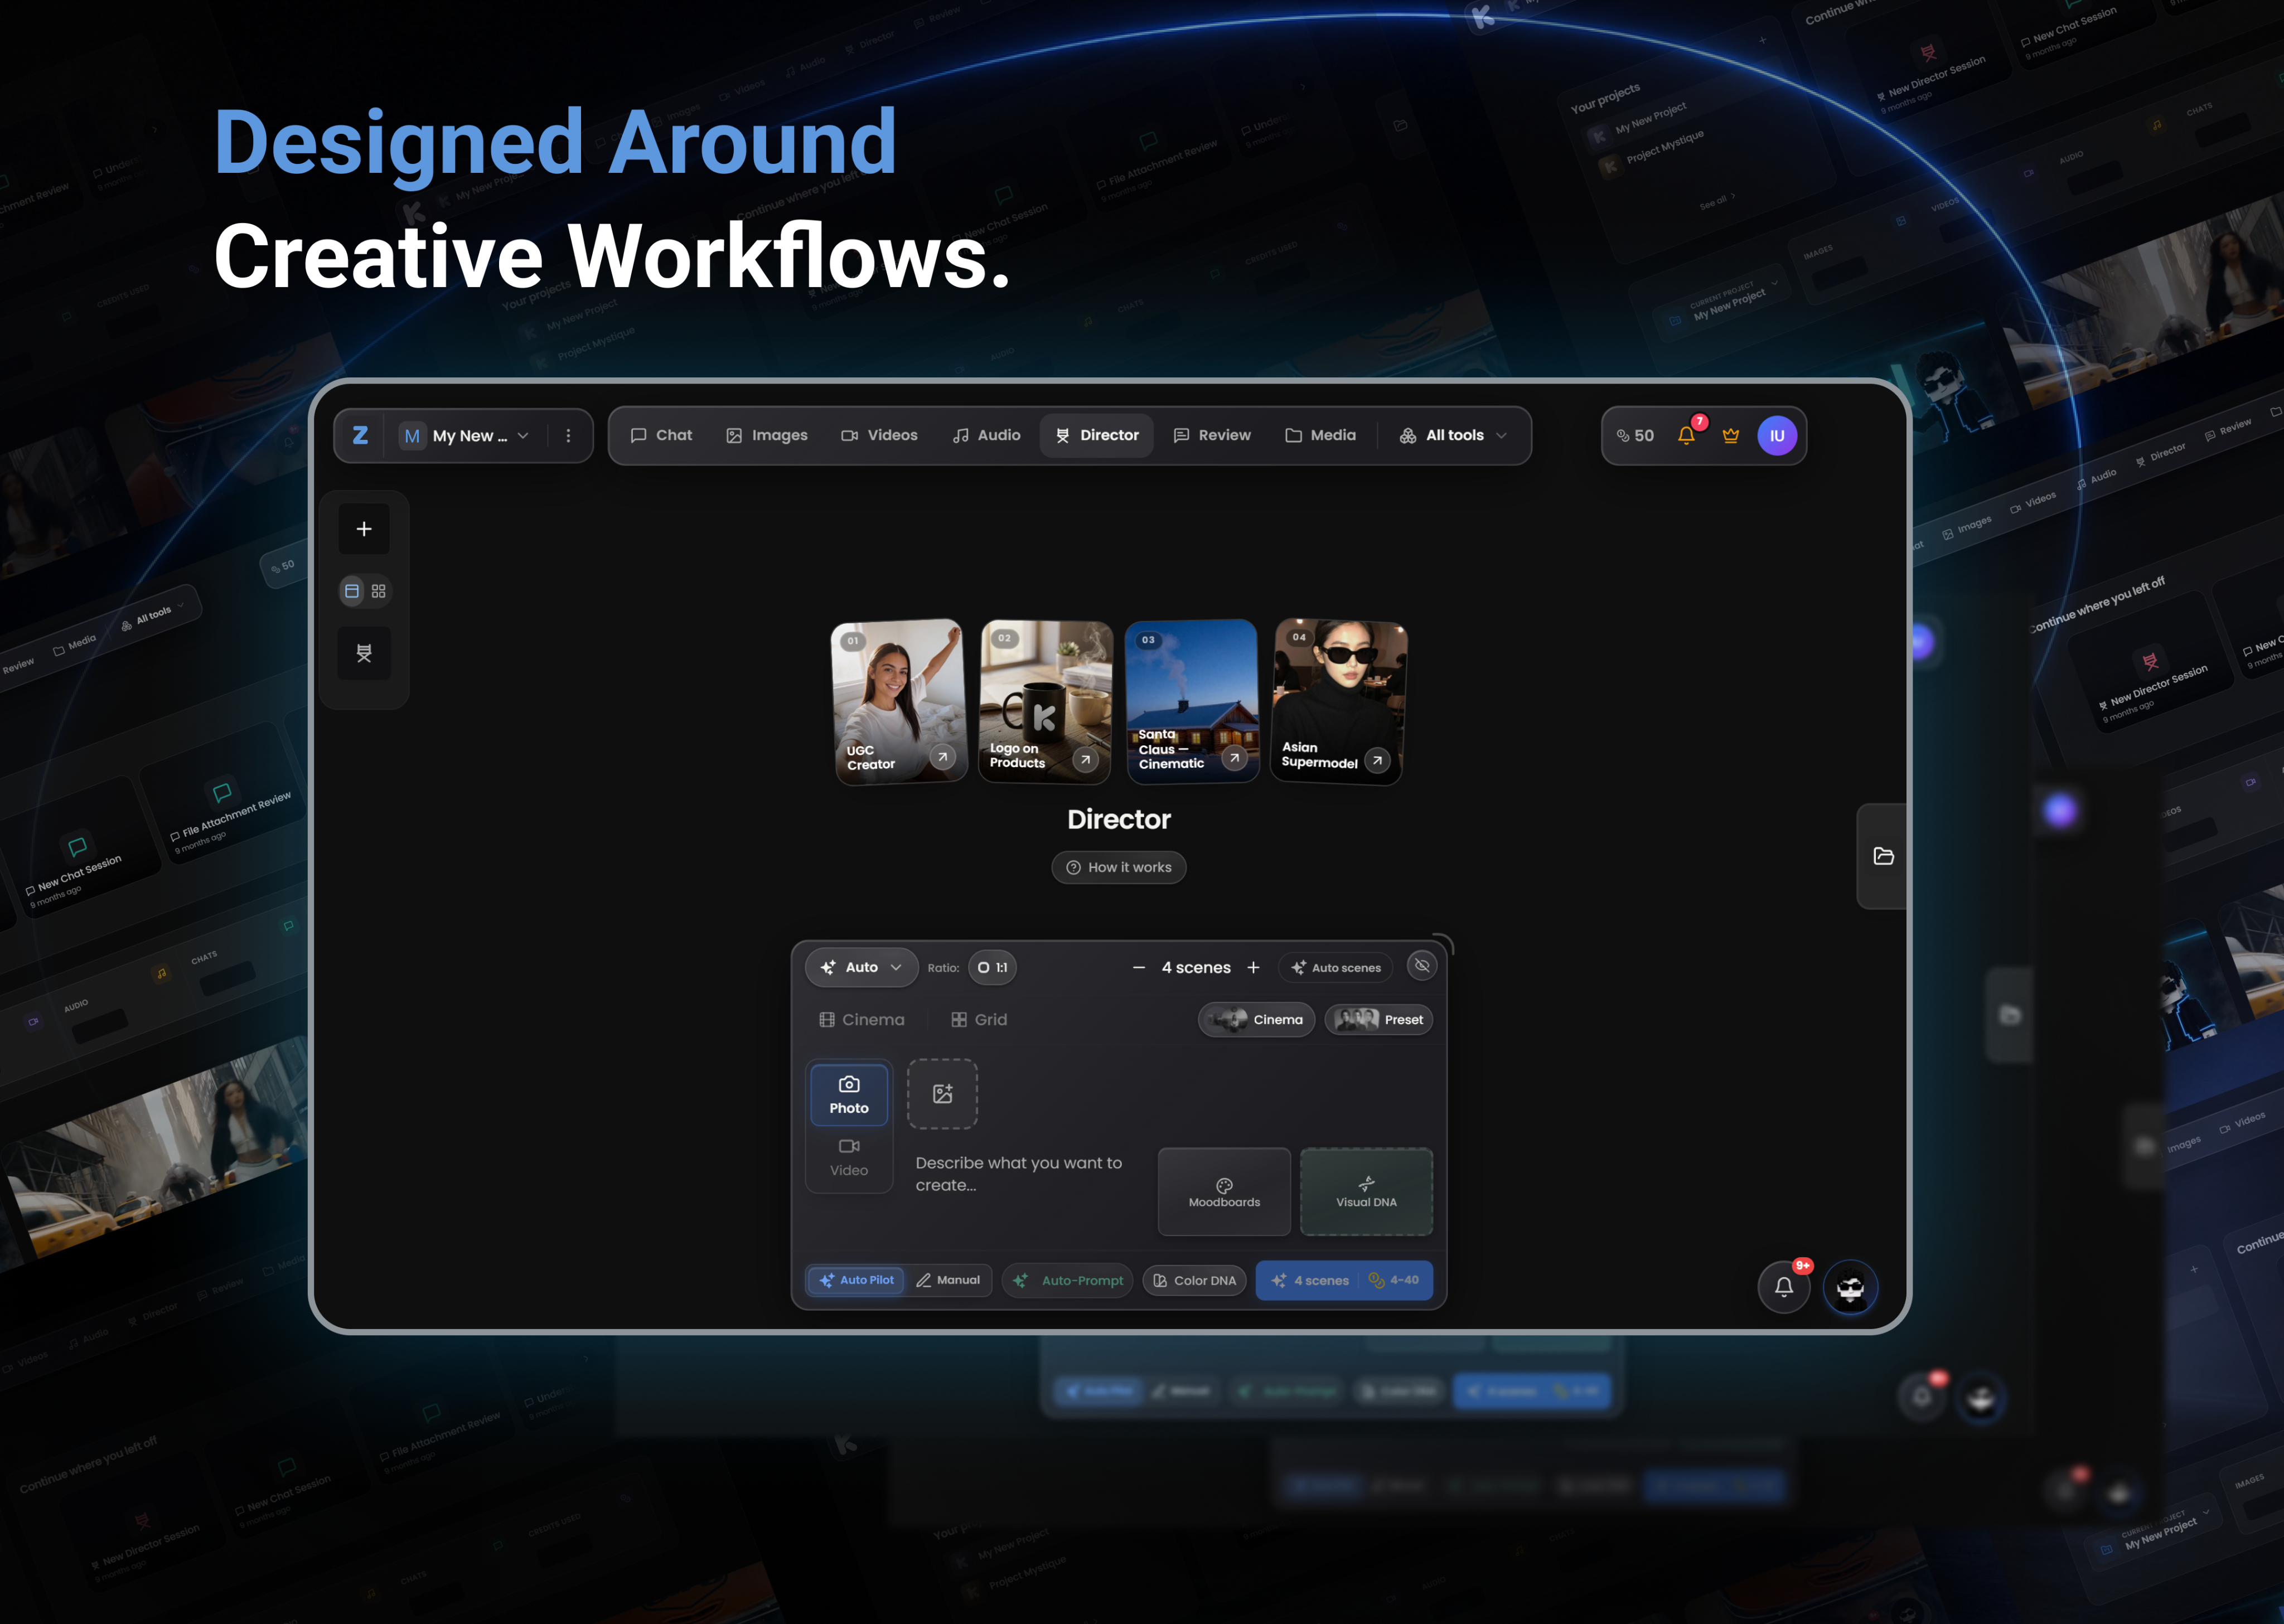Switch to single panel layout view

pyautogui.click(x=352, y=591)
